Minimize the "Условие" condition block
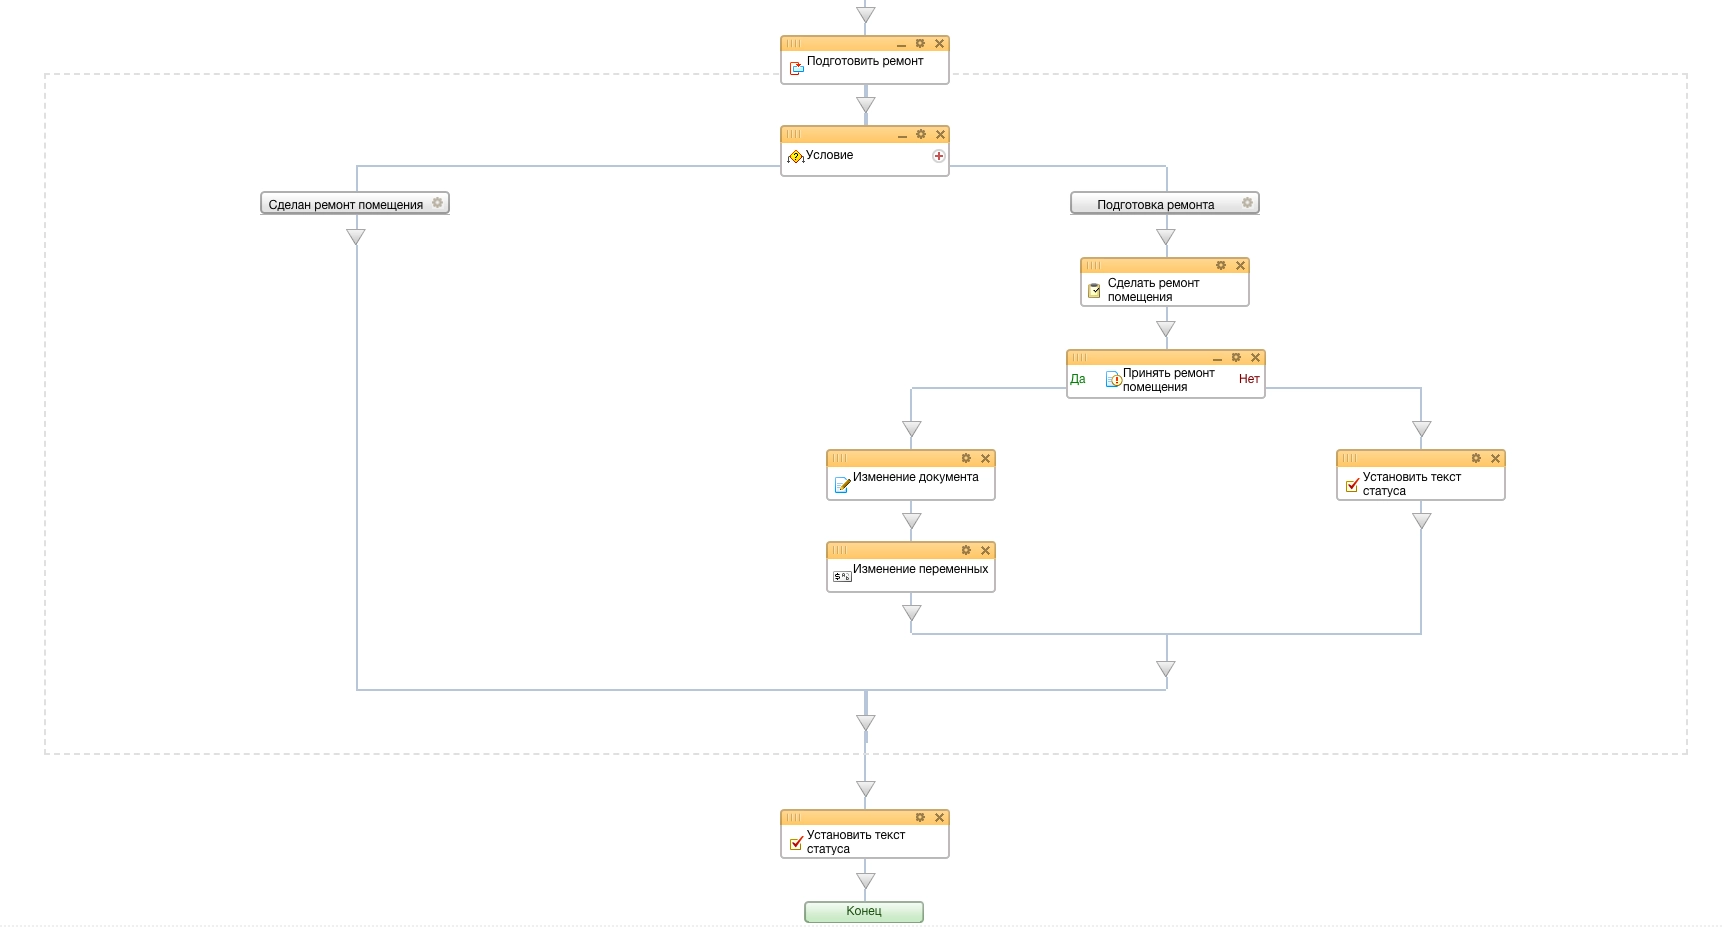The height and width of the screenshot is (928, 1722). tap(902, 135)
